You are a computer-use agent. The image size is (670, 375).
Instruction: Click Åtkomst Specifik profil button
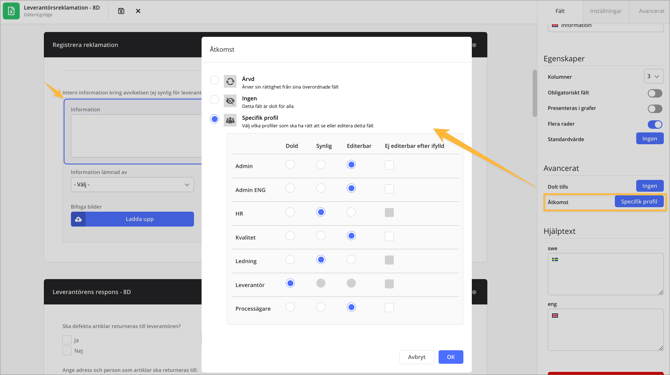pos(639,202)
